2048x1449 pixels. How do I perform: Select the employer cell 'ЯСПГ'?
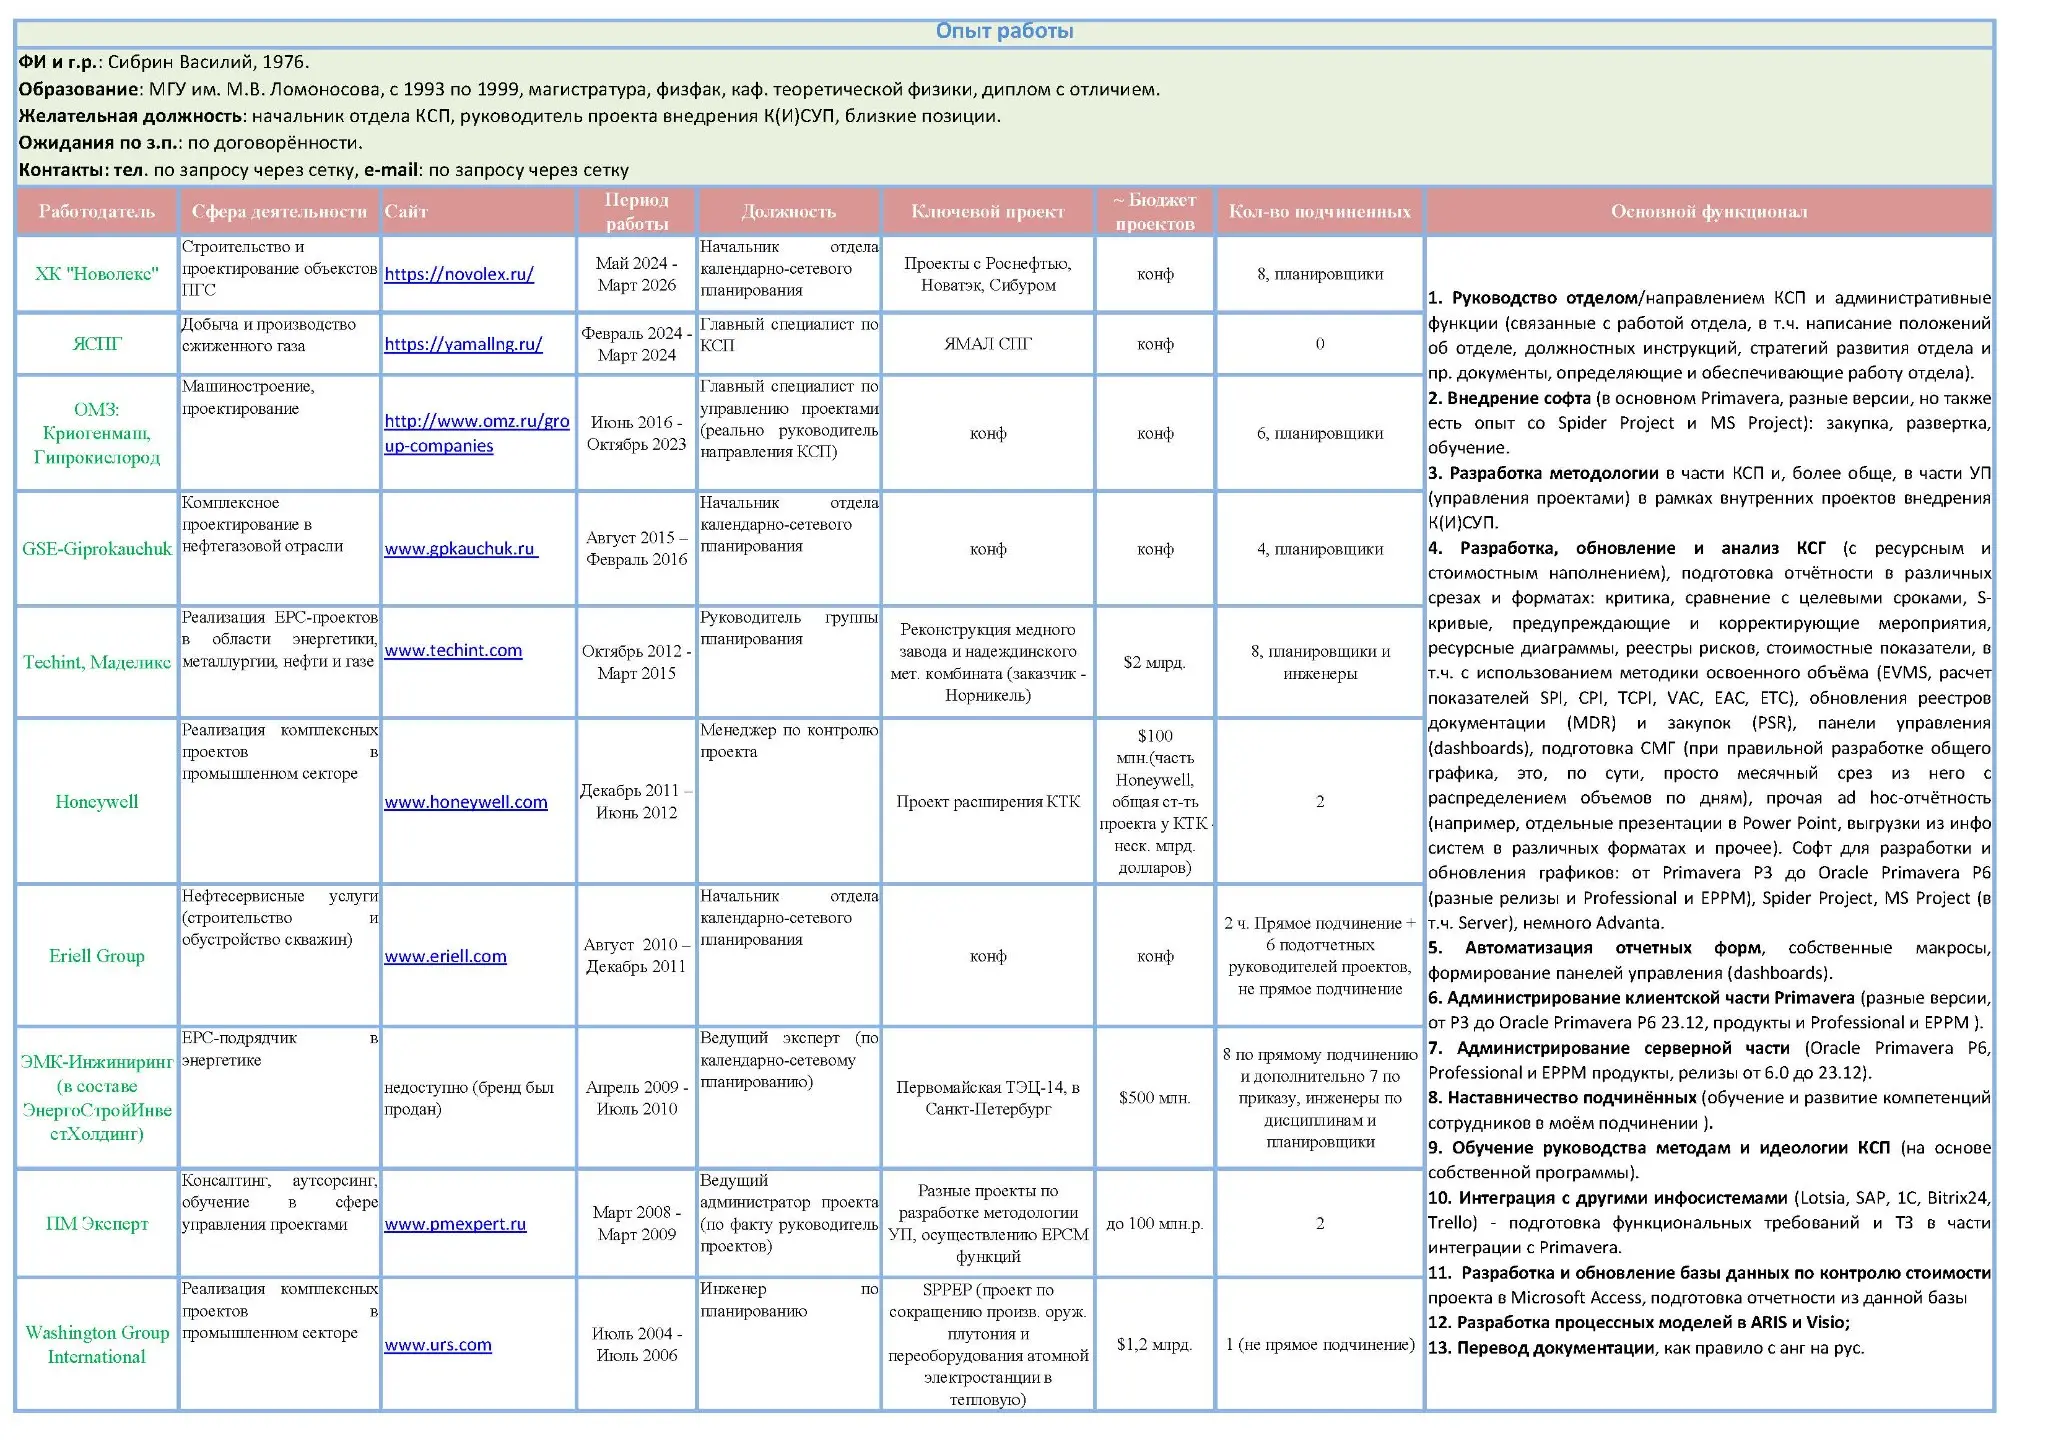coord(97,344)
